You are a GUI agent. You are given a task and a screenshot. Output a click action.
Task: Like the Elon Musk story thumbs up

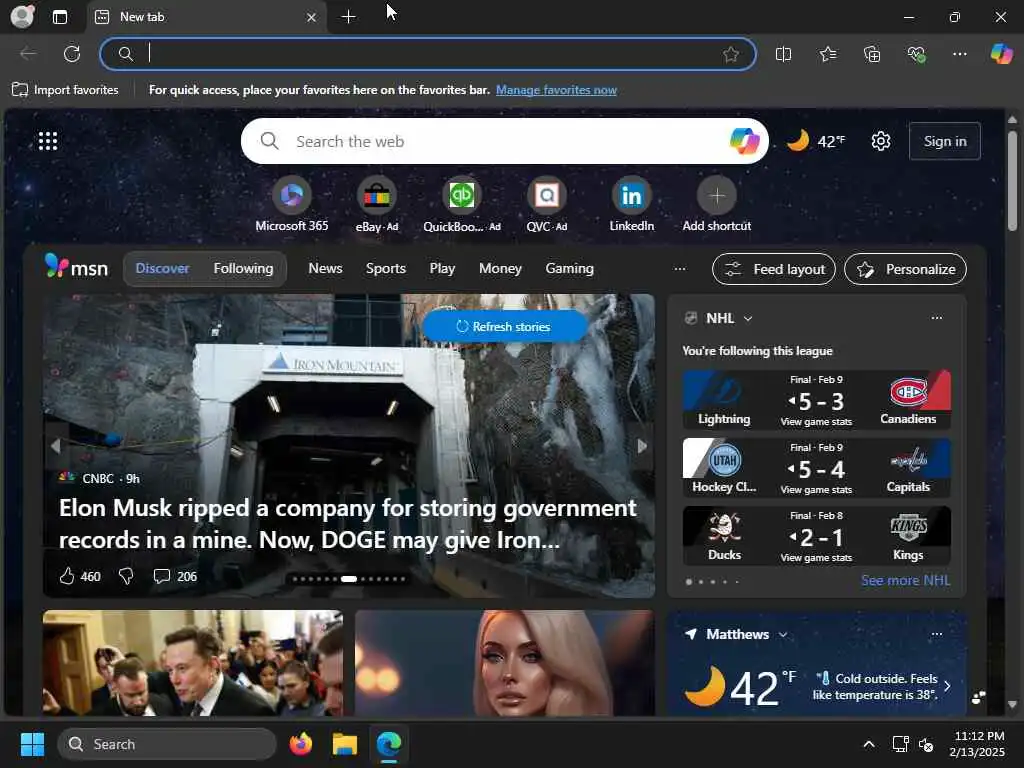pos(67,576)
